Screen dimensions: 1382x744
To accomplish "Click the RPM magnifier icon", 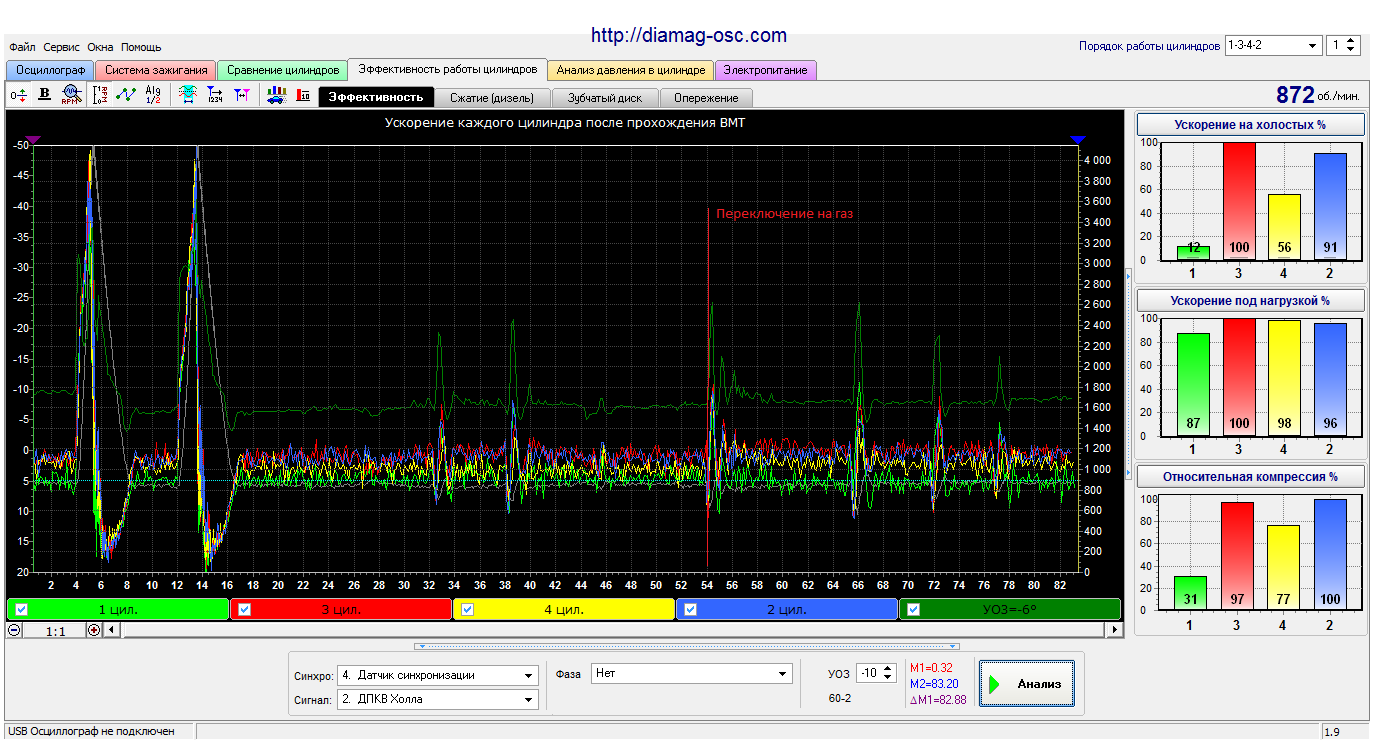I will pyautogui.click(x=70, y=95).
